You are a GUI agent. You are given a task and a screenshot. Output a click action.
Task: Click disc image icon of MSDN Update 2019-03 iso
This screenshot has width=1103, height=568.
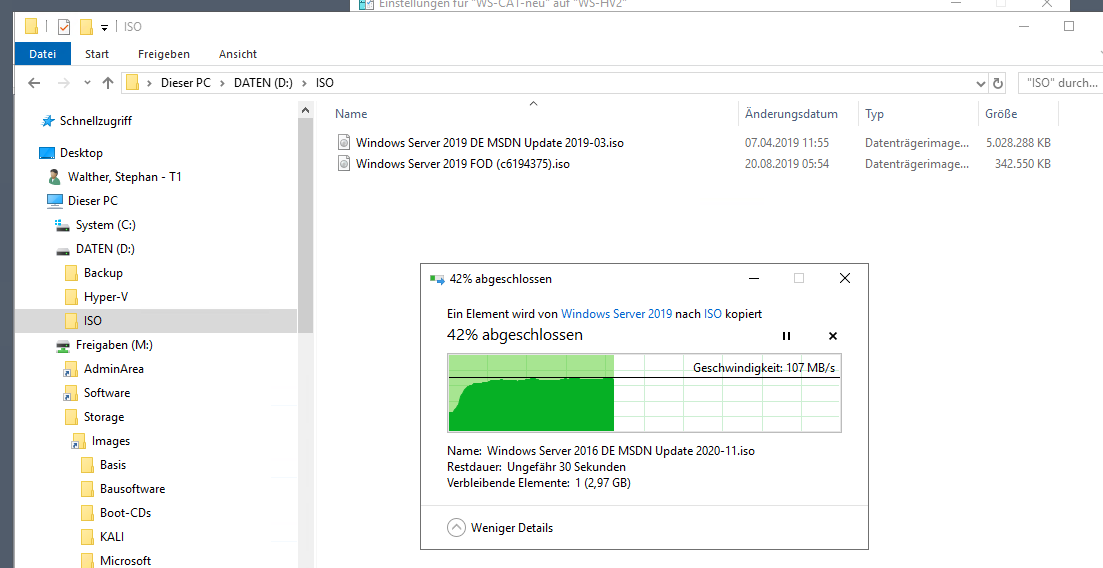(343, 143)
